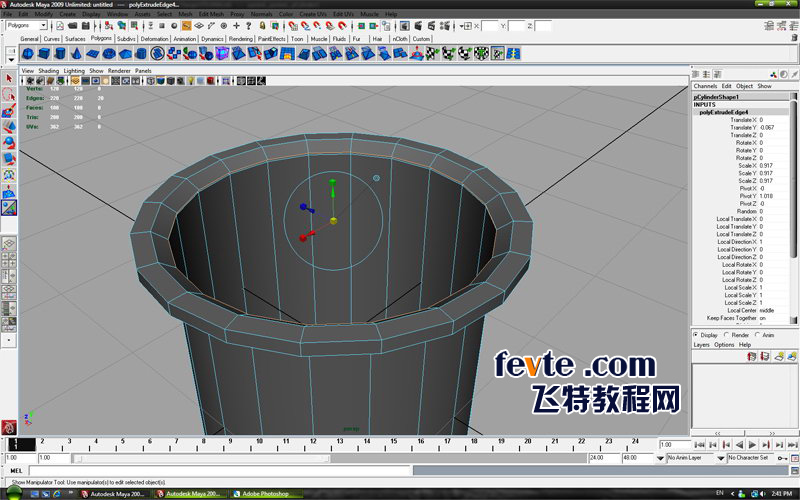Open the Polygons menu set dropdown

27,26
